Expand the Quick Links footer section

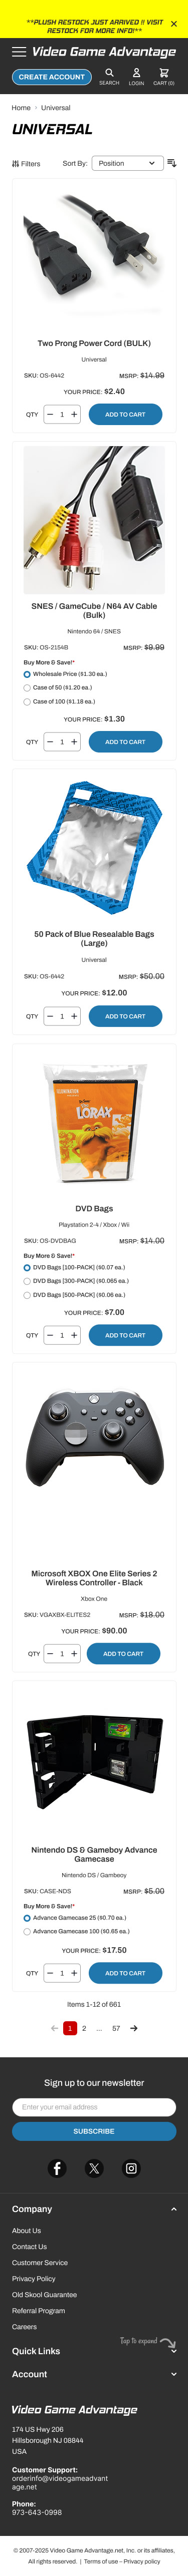(94, 2351)
